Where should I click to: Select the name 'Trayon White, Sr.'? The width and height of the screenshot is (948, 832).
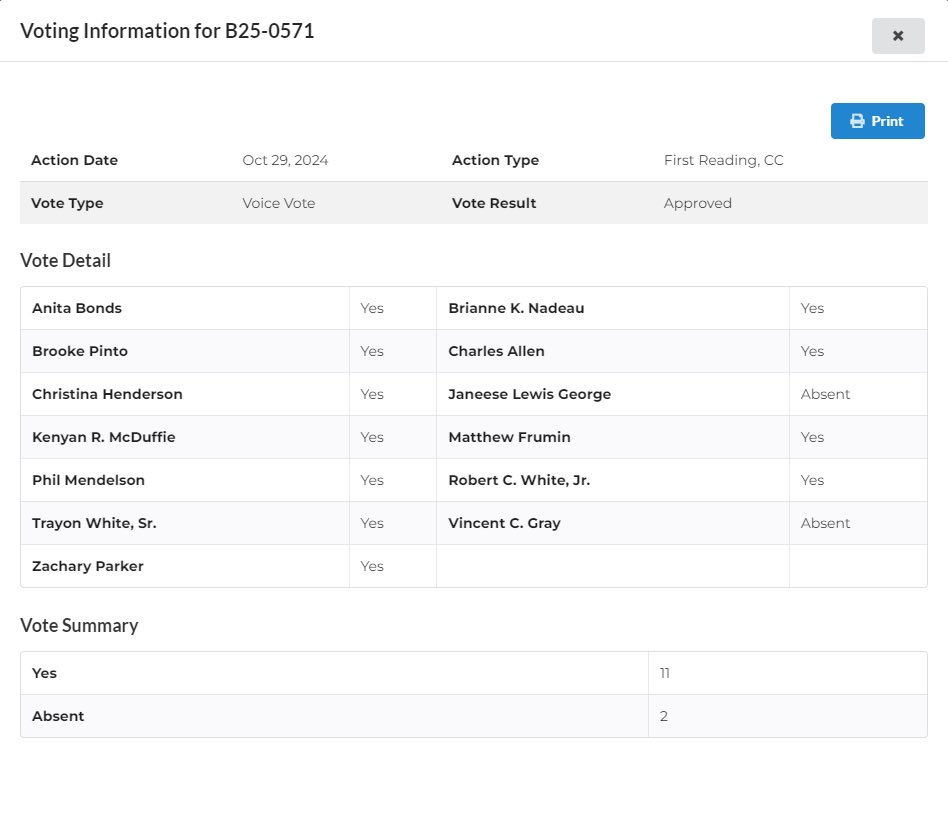point(94,522)
